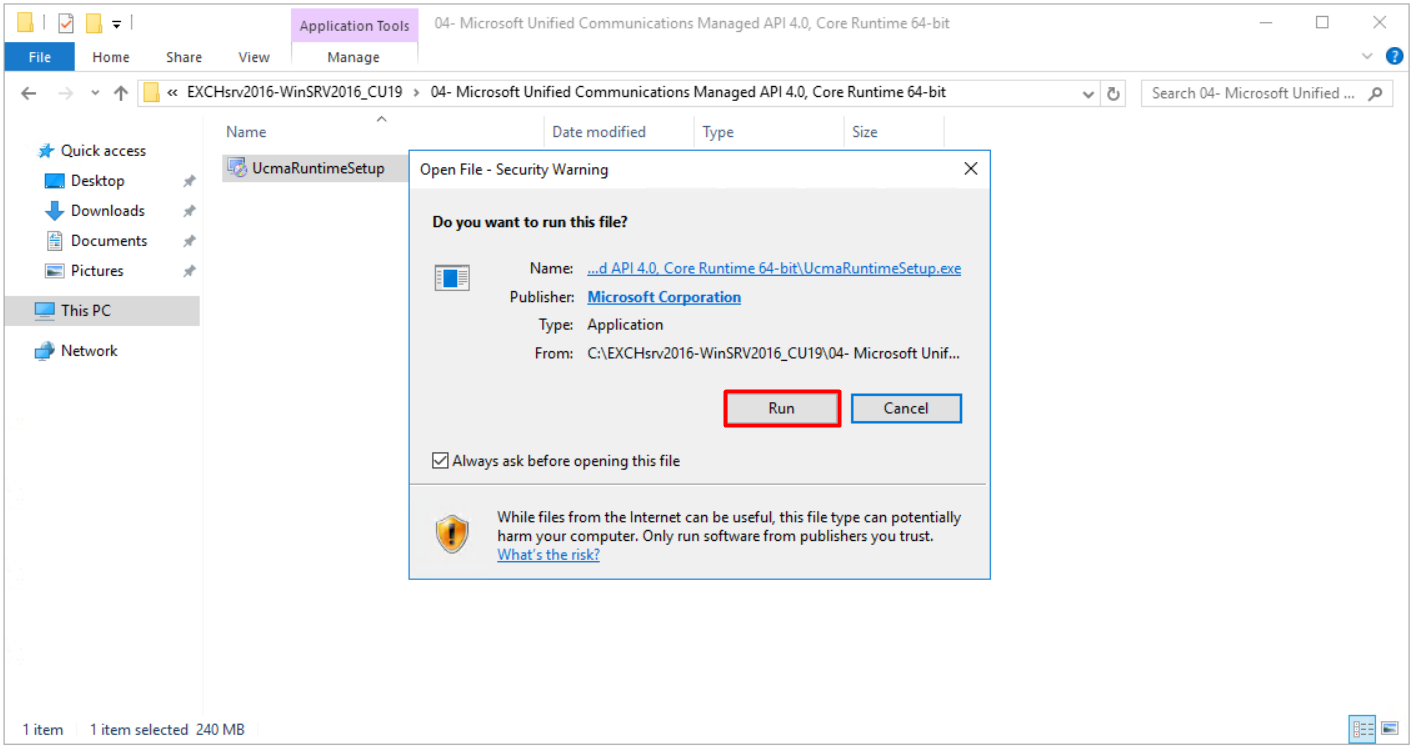1414x749 pixels.
Task: Click the shield warning icon in dialog
Action: 452,535
